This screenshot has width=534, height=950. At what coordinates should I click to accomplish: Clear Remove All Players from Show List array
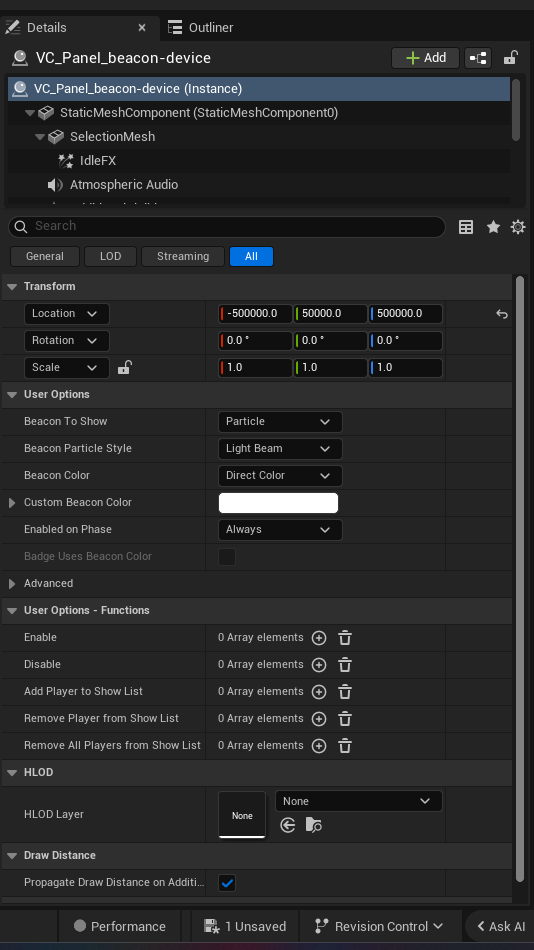coord(345,746)
